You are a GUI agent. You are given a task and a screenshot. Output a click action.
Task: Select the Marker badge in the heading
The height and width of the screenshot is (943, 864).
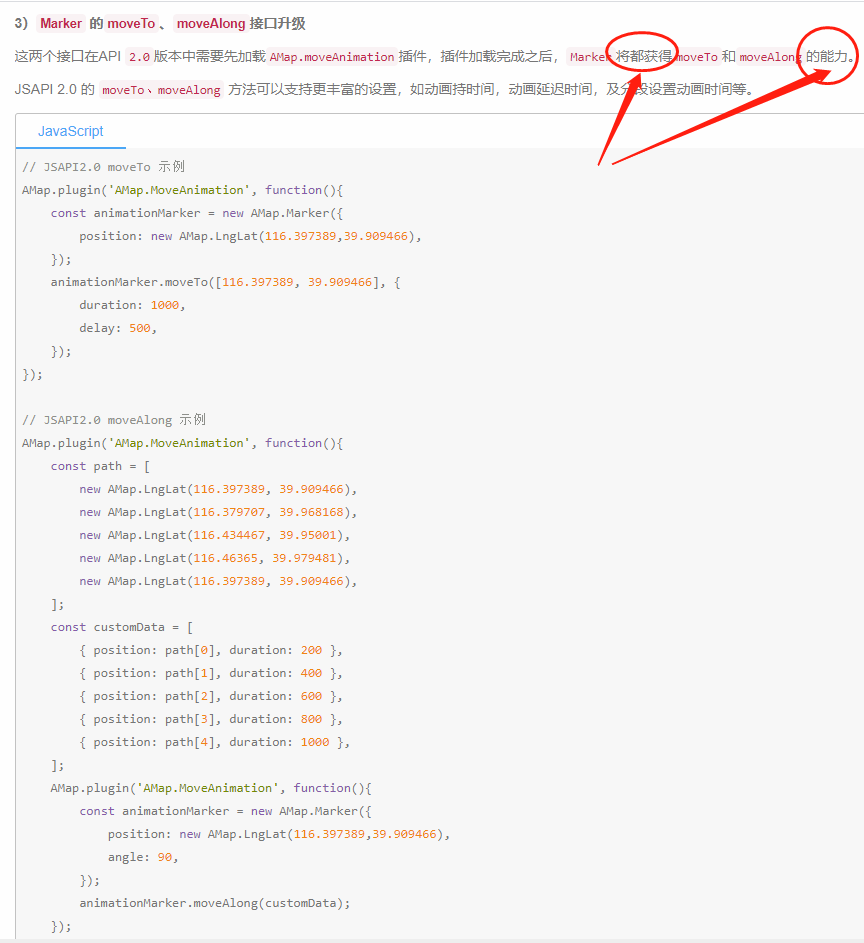(x=61, y=22)
